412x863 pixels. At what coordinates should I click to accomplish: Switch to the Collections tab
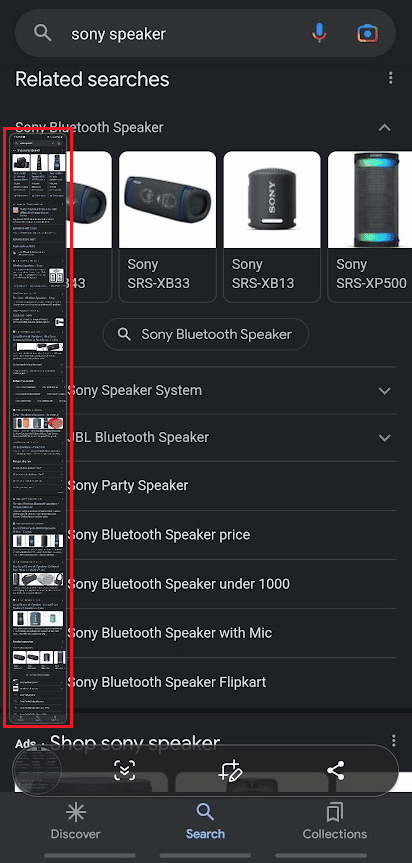(x=334, y=821)
